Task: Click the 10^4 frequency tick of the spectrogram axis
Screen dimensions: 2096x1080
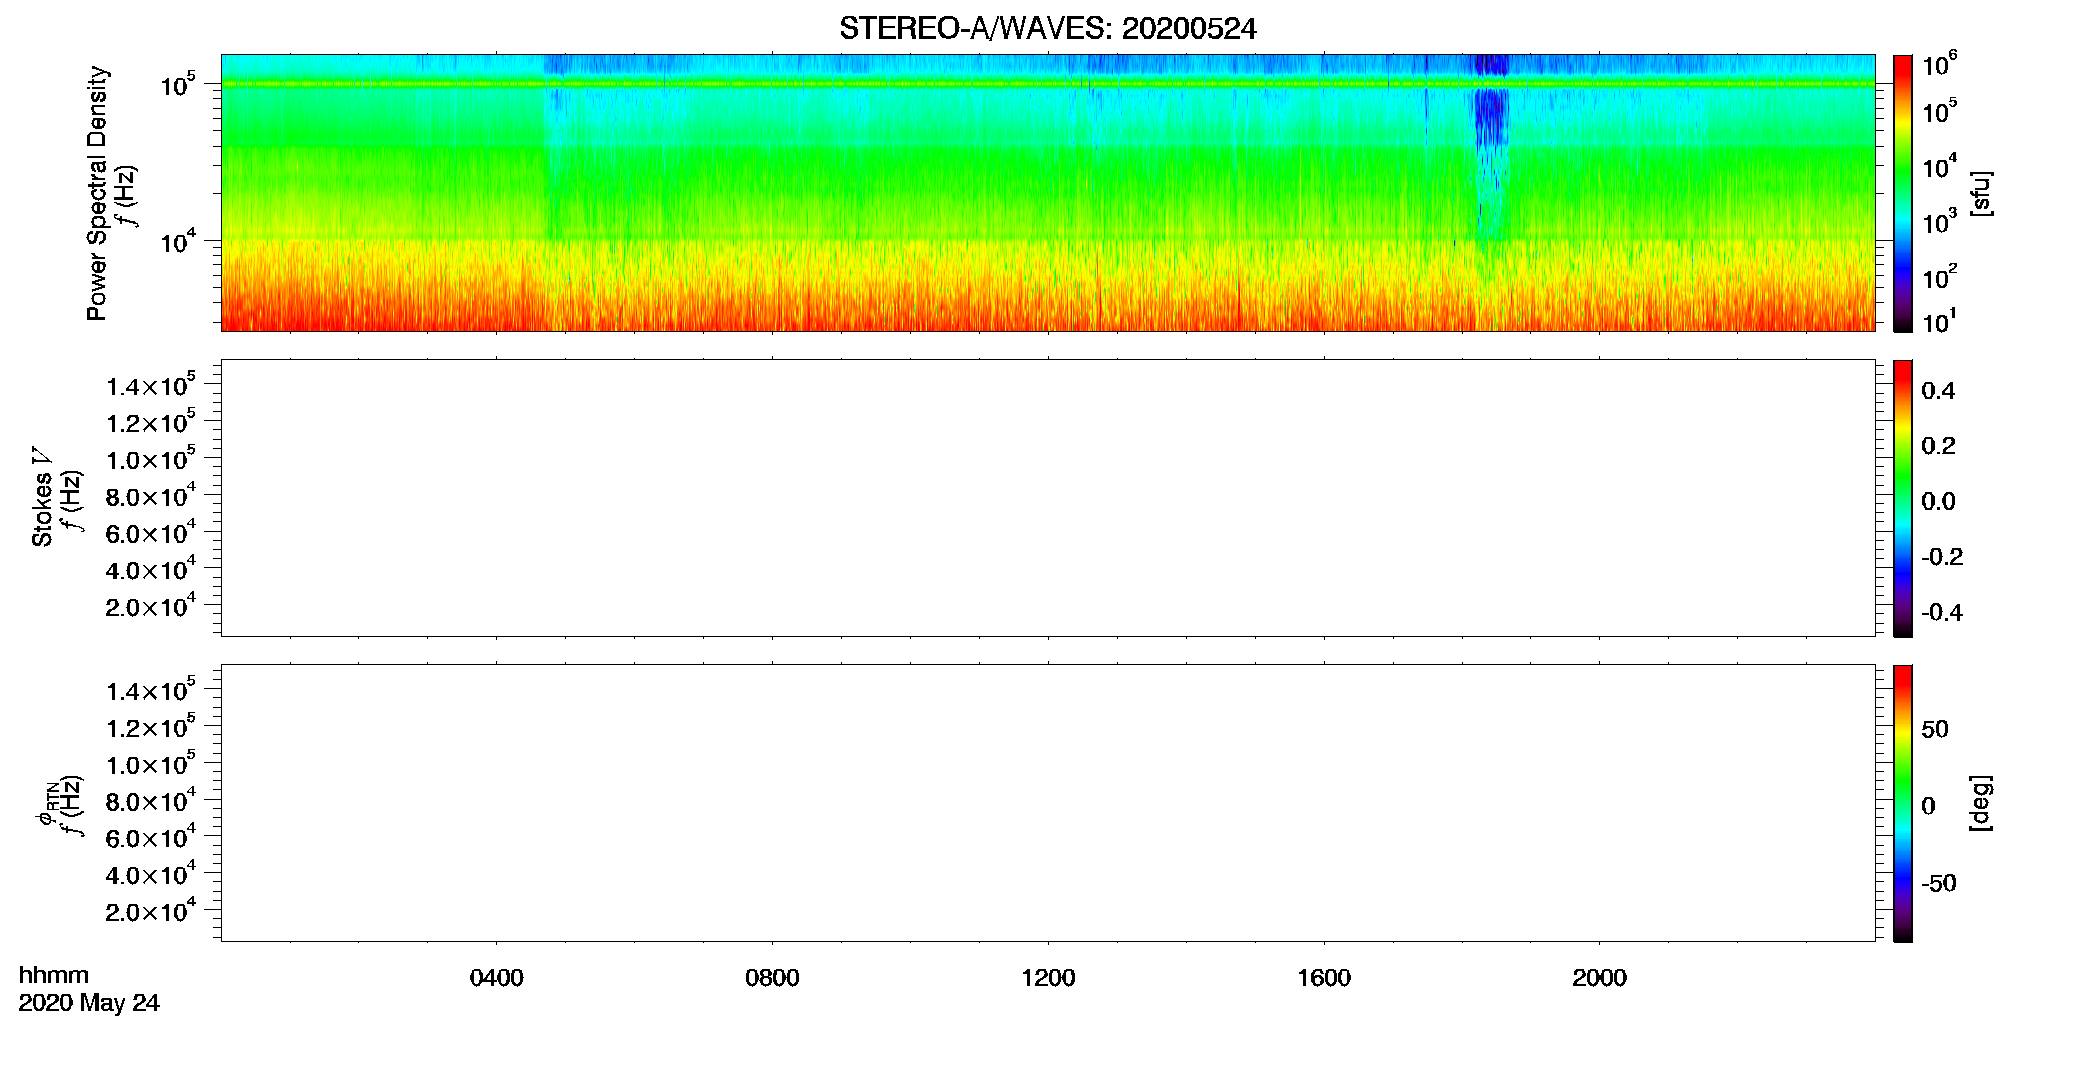Action: tap(178, 241)
